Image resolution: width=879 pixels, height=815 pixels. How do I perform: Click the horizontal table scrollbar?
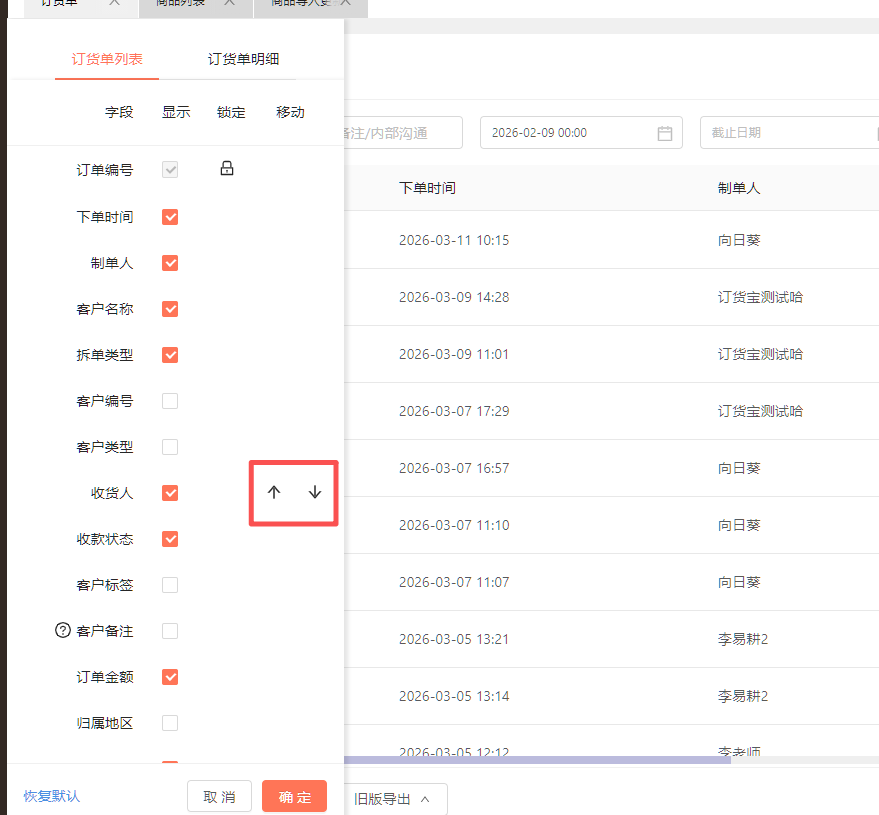click(x=537, y=760)
